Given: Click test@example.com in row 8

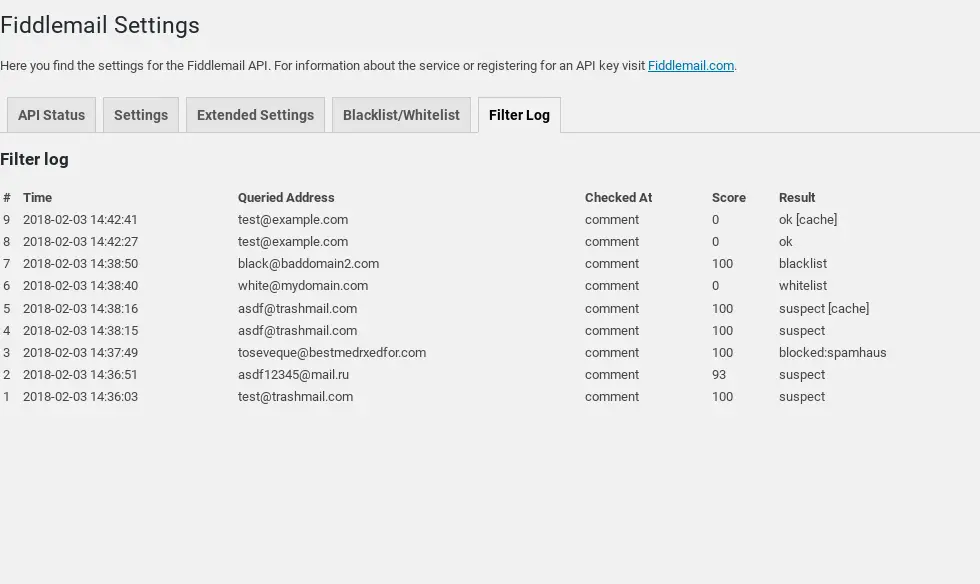Looking at the screenshot, I should pos(292,241).
